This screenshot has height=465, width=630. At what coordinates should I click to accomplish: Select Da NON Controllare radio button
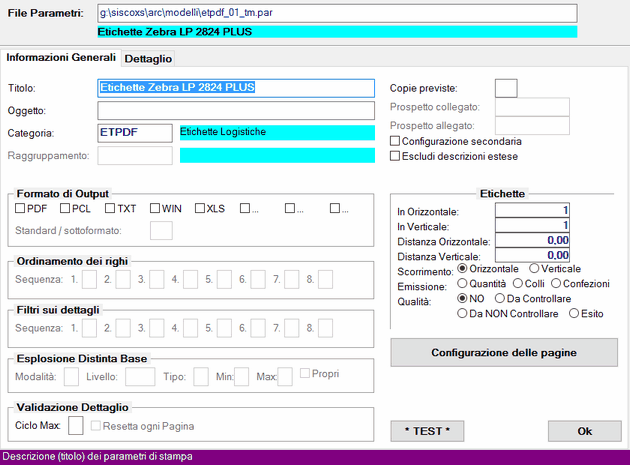point(462,313)
